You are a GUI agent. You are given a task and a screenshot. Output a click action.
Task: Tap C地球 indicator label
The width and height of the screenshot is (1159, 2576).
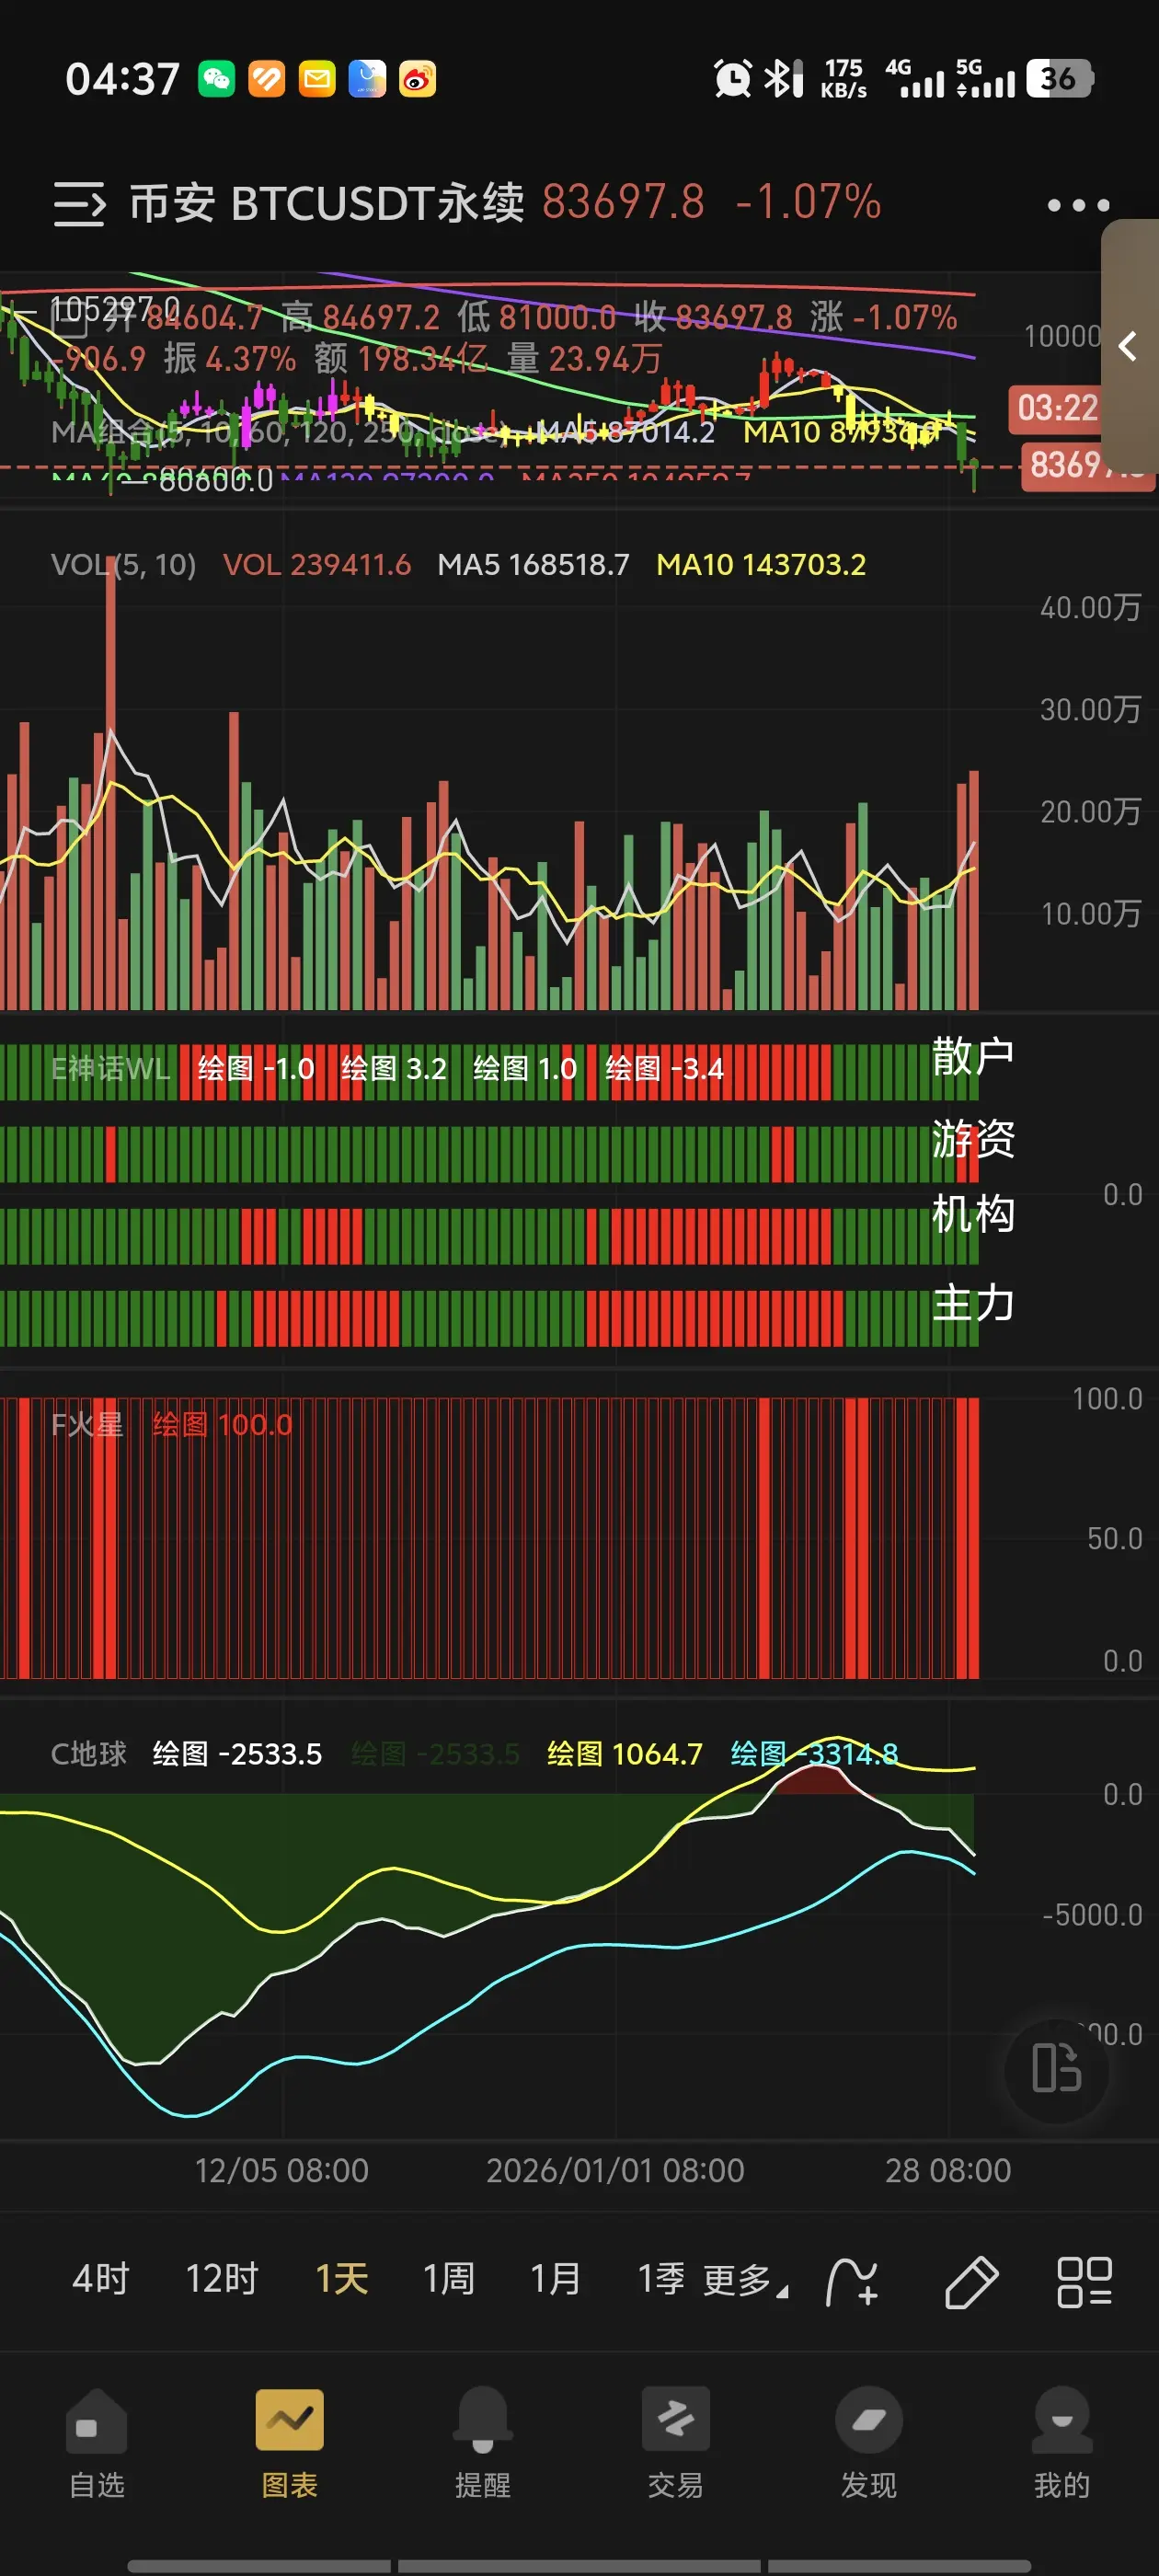(88, 1753)
